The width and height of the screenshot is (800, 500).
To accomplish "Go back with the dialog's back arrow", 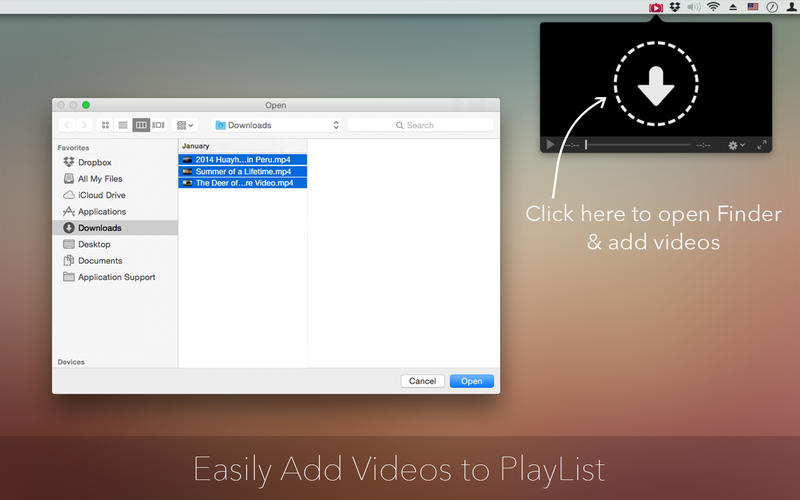I will point(67,125).
